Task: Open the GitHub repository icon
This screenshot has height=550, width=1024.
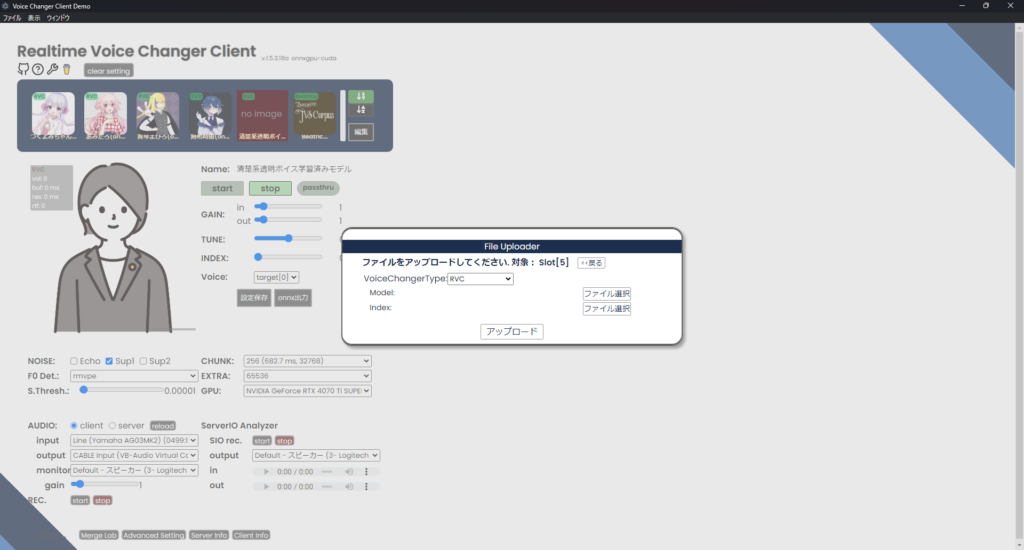Action: 23,69
